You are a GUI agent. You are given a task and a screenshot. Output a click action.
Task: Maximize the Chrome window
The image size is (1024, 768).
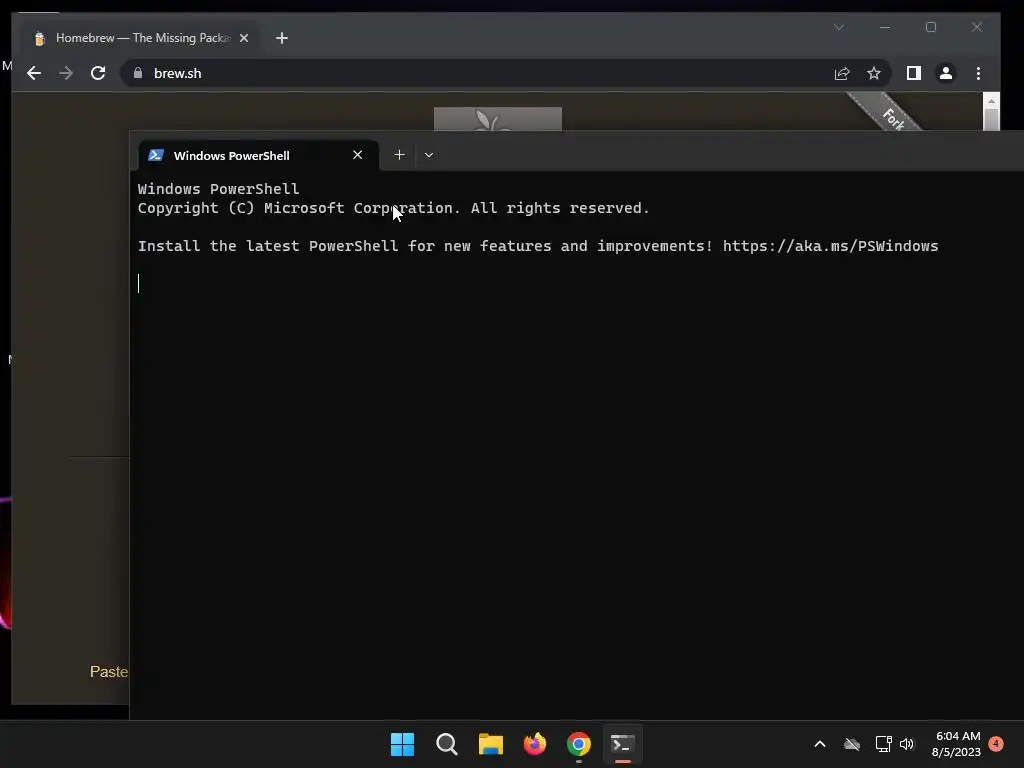(x=931, y=27)
